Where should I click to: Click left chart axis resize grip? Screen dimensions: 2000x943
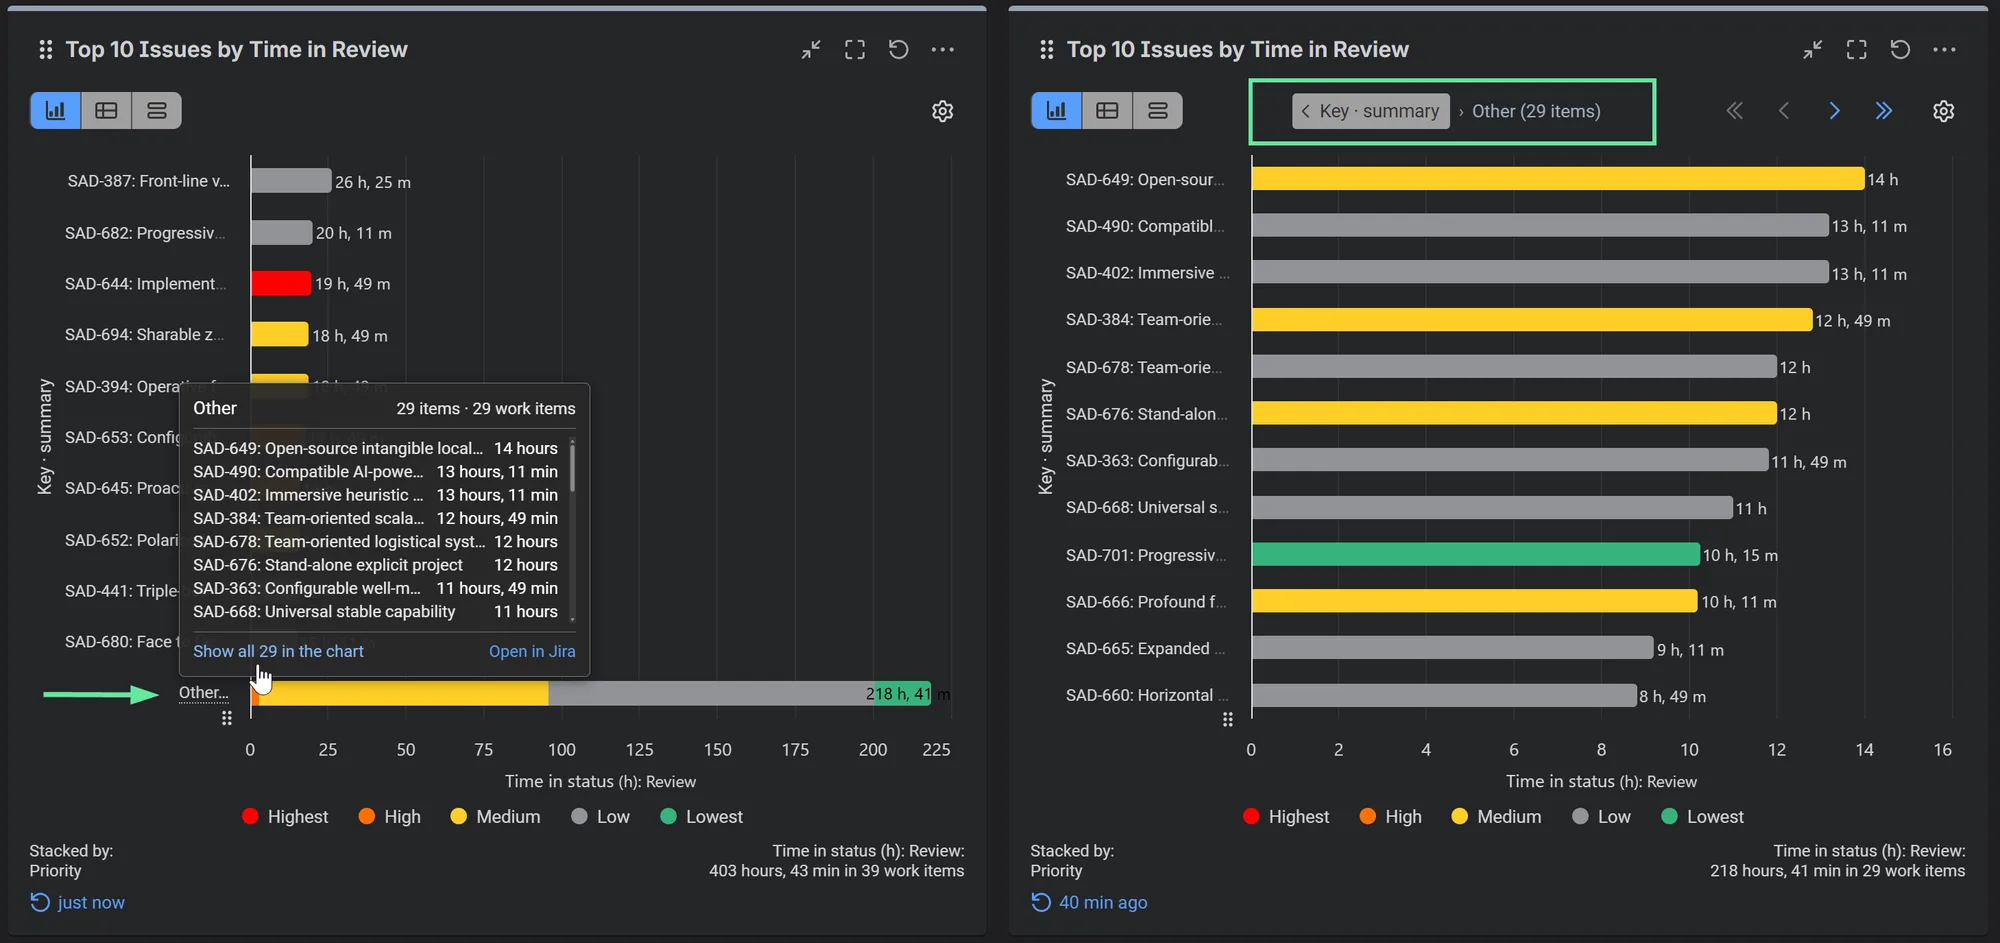point(227,718)
